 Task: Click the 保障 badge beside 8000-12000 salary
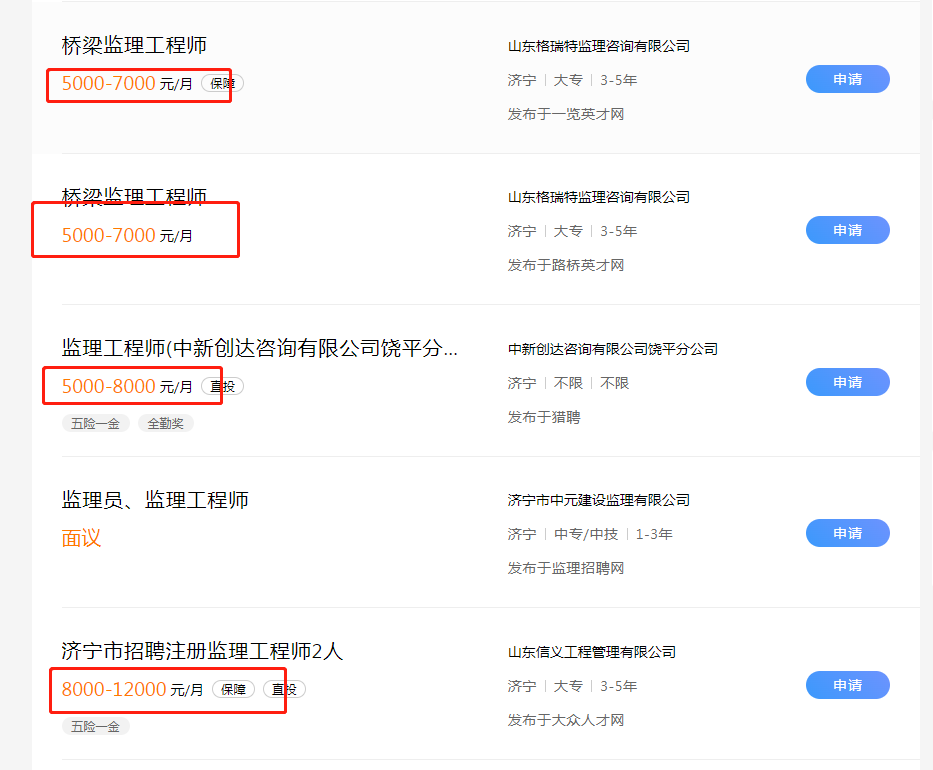tap(233, 689)
